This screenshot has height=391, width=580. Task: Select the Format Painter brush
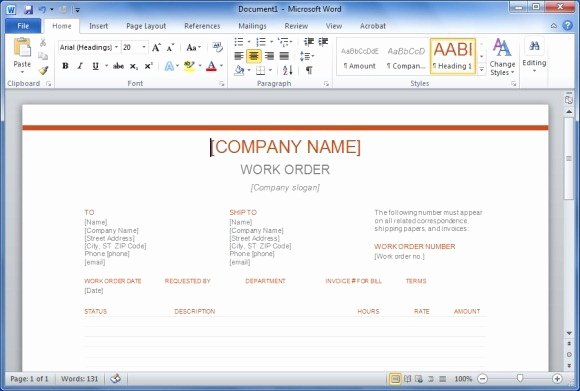pyautogui.click(x=43, y=70)
